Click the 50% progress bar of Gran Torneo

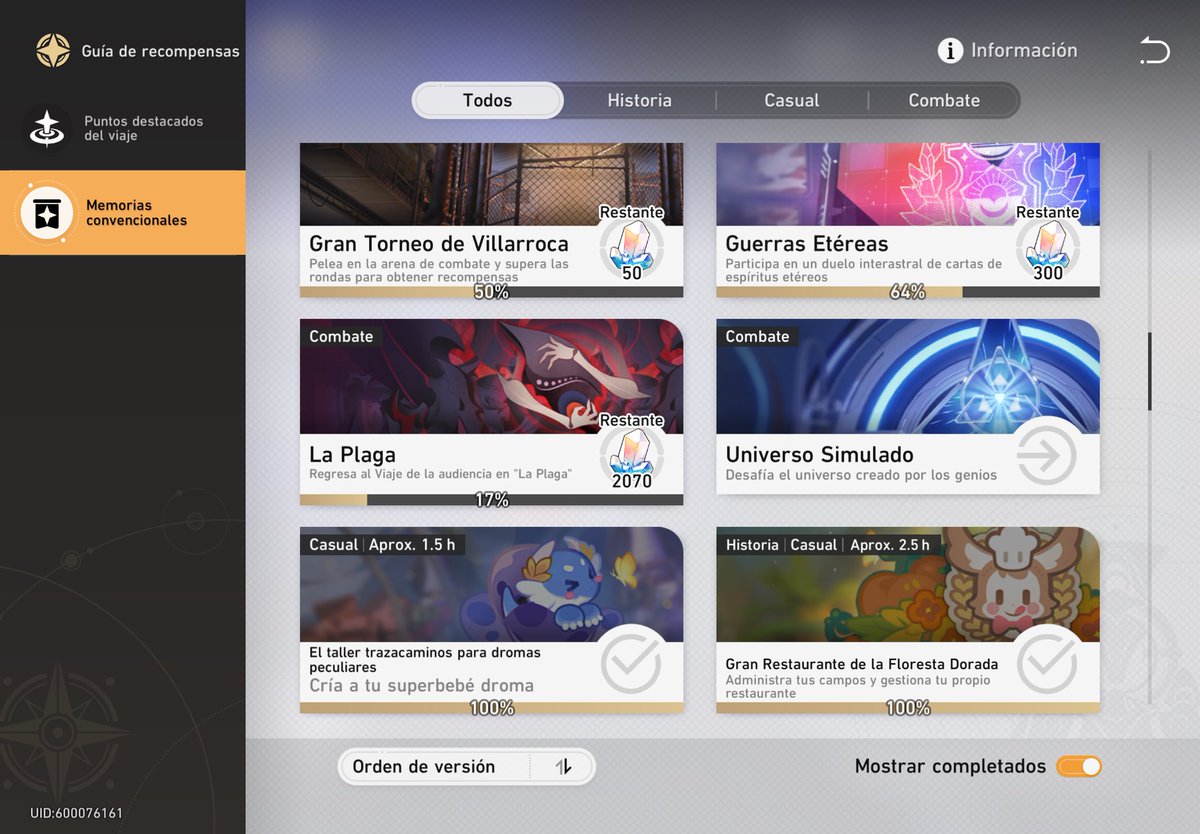coord(491,292)
